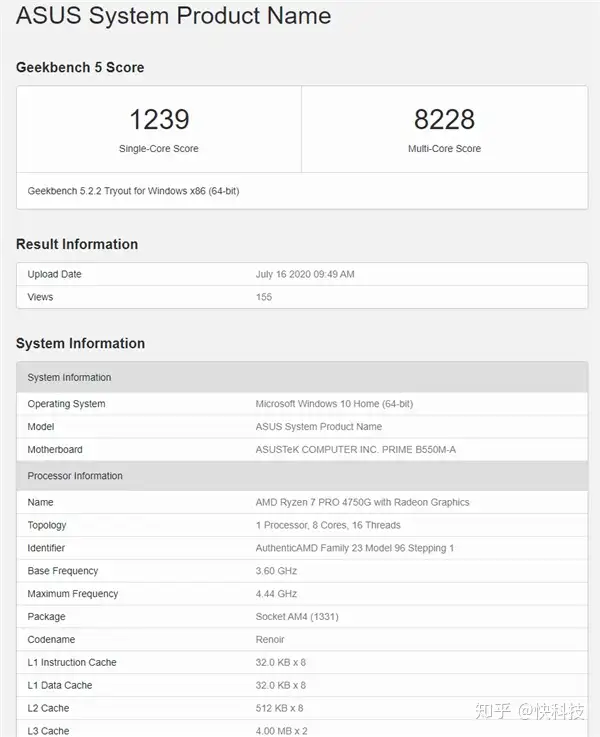Click the L1 Data Cache label
The height and width of the screenshot is (737, 600).
[x=60, y=685]
